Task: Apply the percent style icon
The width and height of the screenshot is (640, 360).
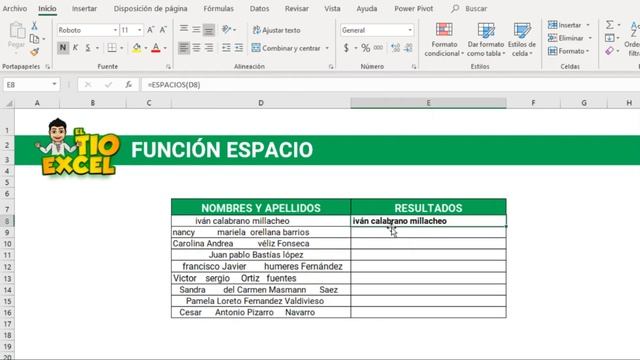Action: pyautogui.click(x=366, y=48)
